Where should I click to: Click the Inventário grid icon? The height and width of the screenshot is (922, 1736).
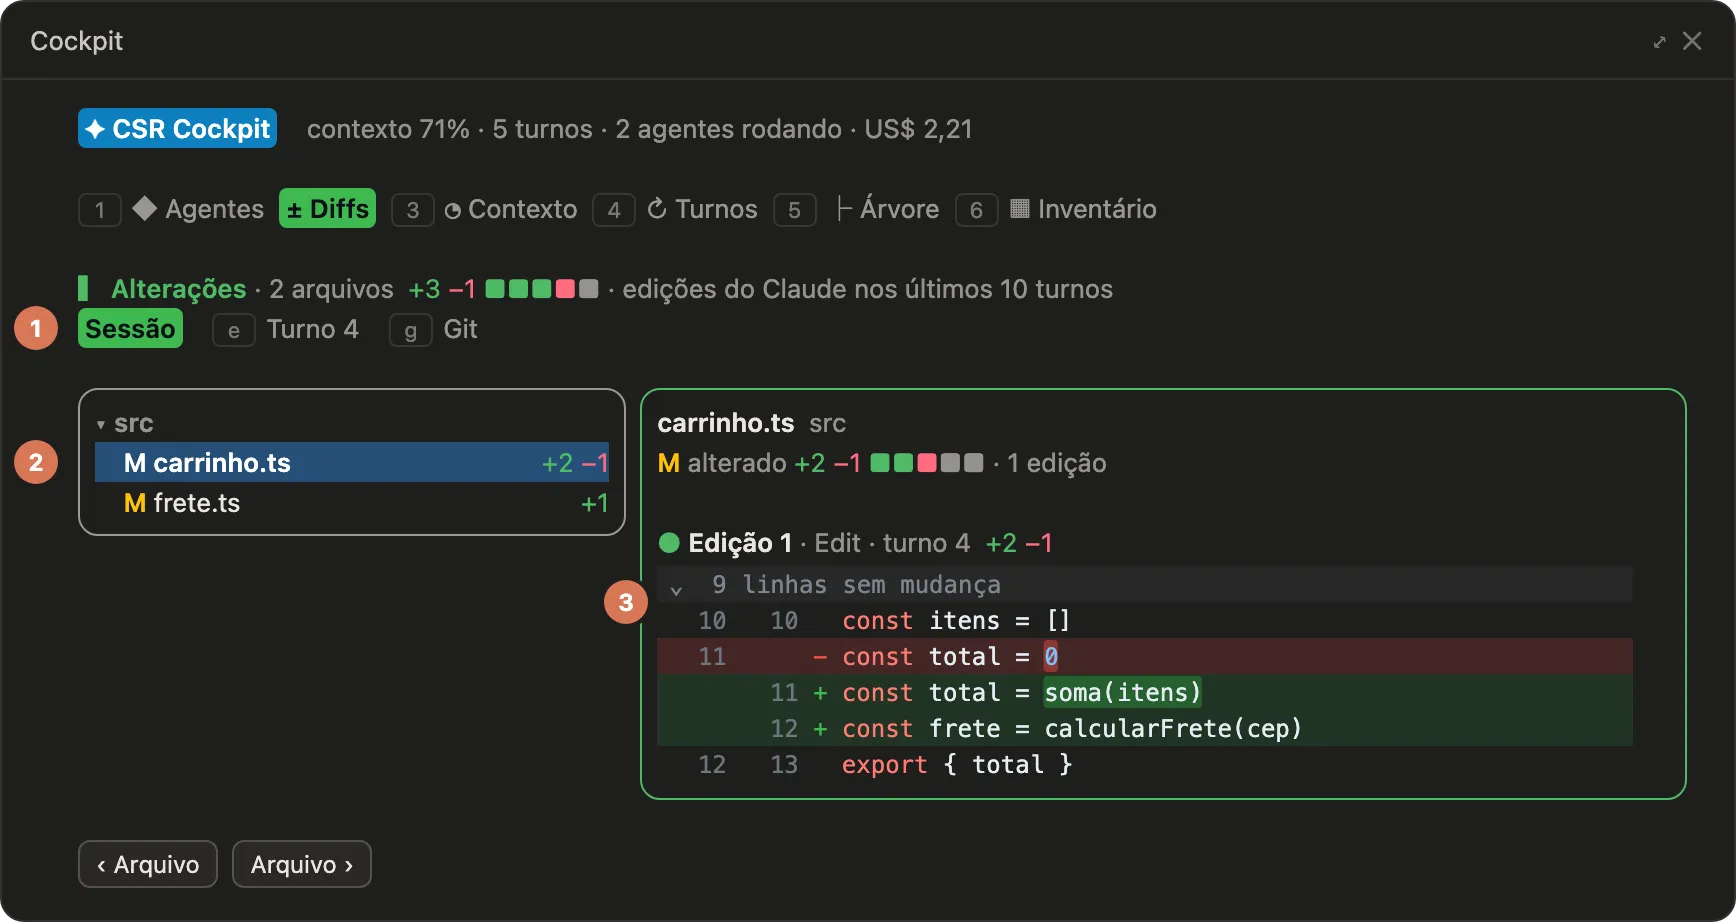[1020, 208]
